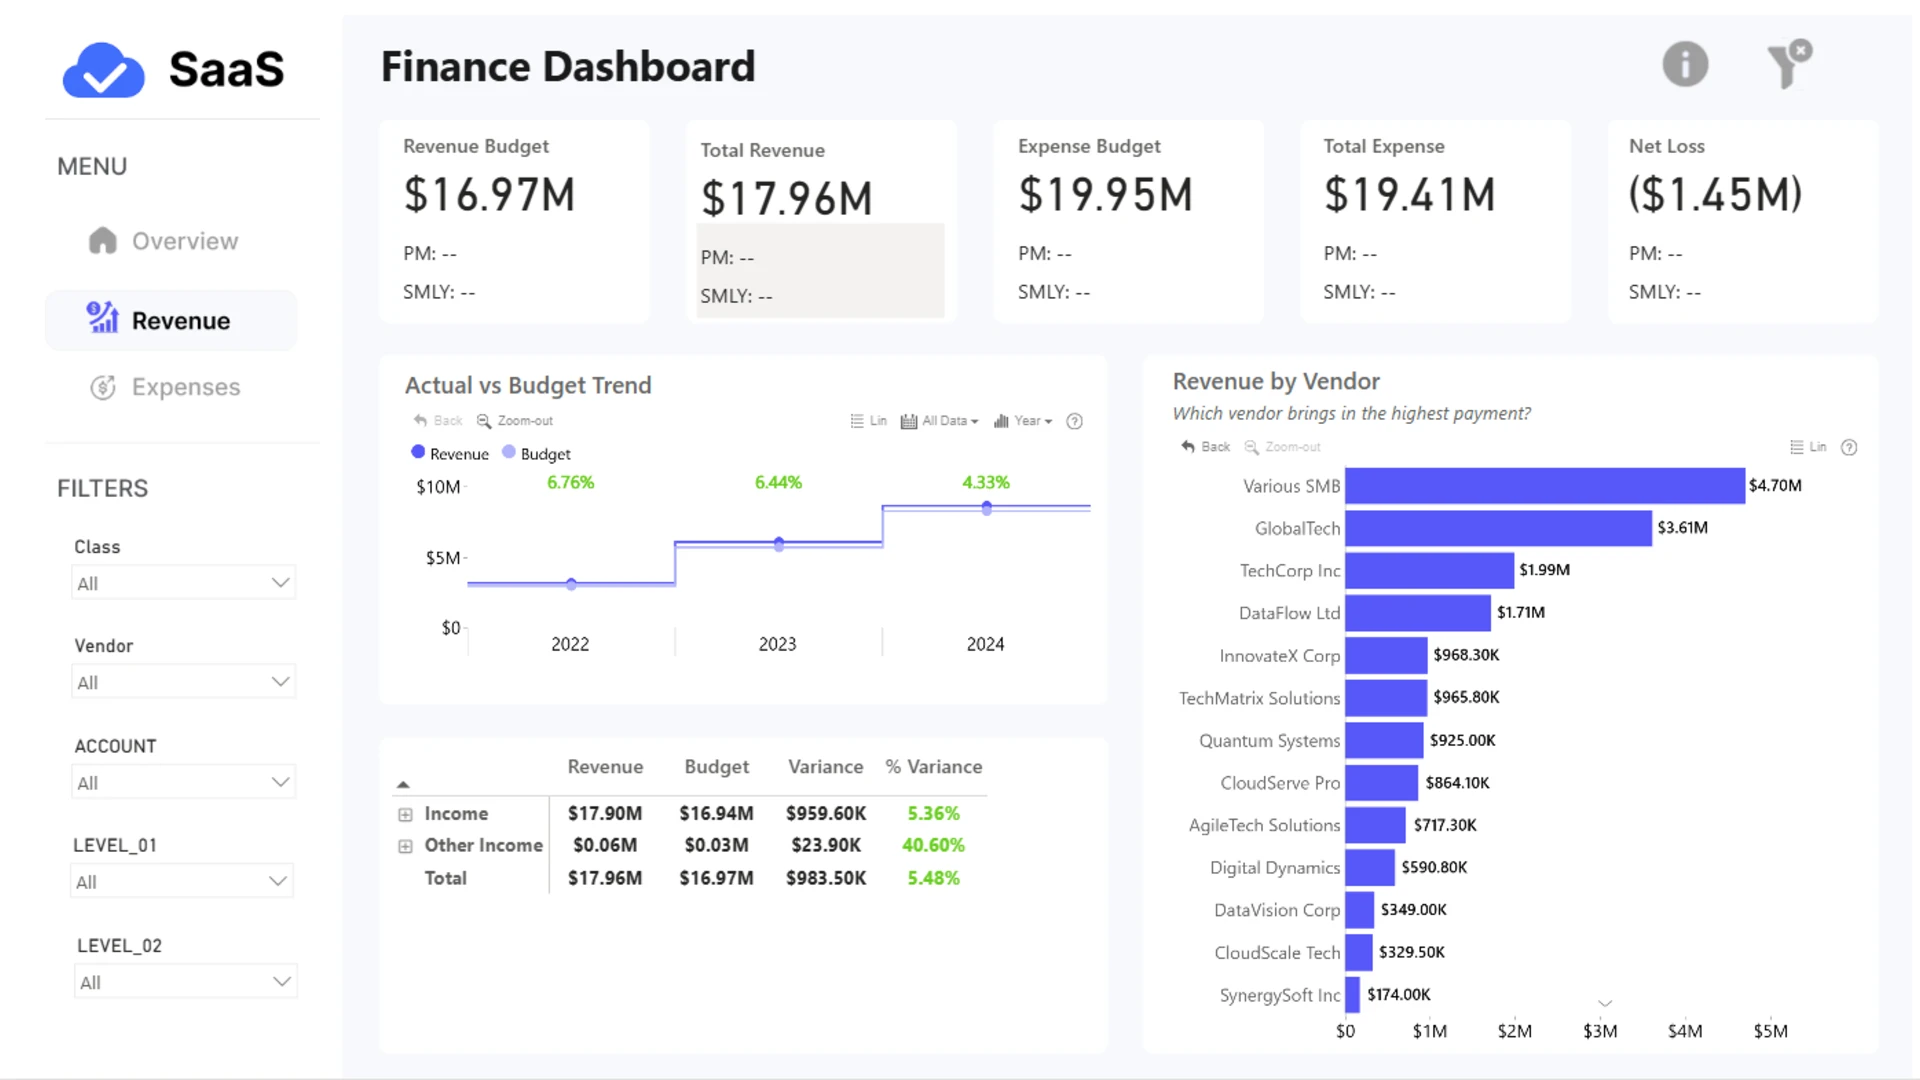Image resolution: width=1920 pixels, height=1080 pixels.
Task: Click the Various SMB bar
Action: pyautogui.click(x=1545, y=486)
